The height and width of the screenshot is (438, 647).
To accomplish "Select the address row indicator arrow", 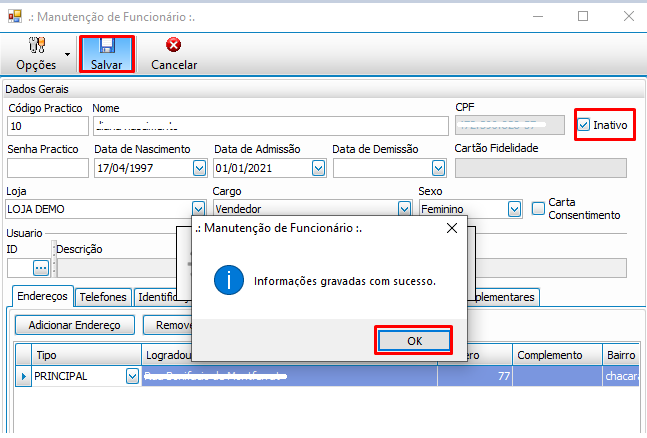I will pos(24,376).
